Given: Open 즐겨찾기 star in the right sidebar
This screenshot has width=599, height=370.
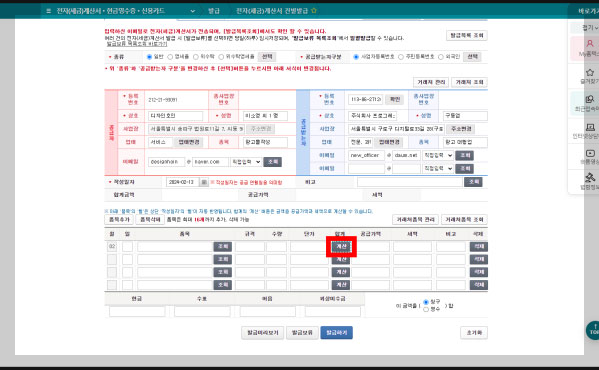Looking at the screenshot, I should point(589,76).
